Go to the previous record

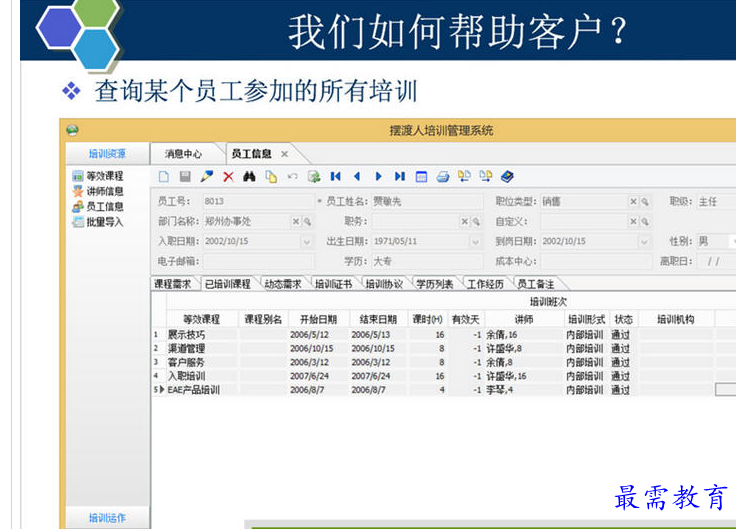coord(357,176)
